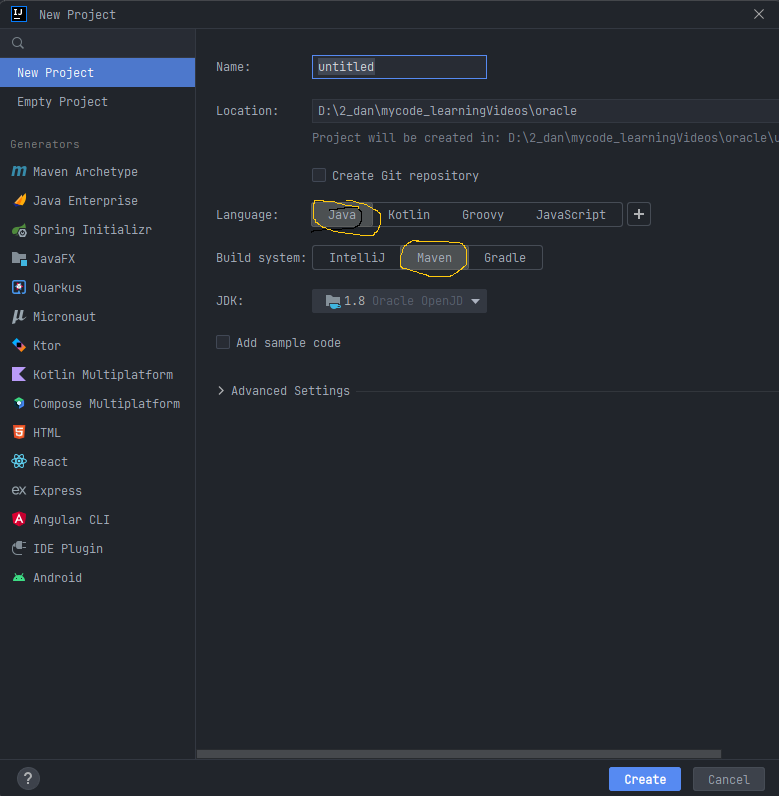The image size is (784, 798).
Task: Click the Quarkus generator icon
Action: [x=19, y=288]
